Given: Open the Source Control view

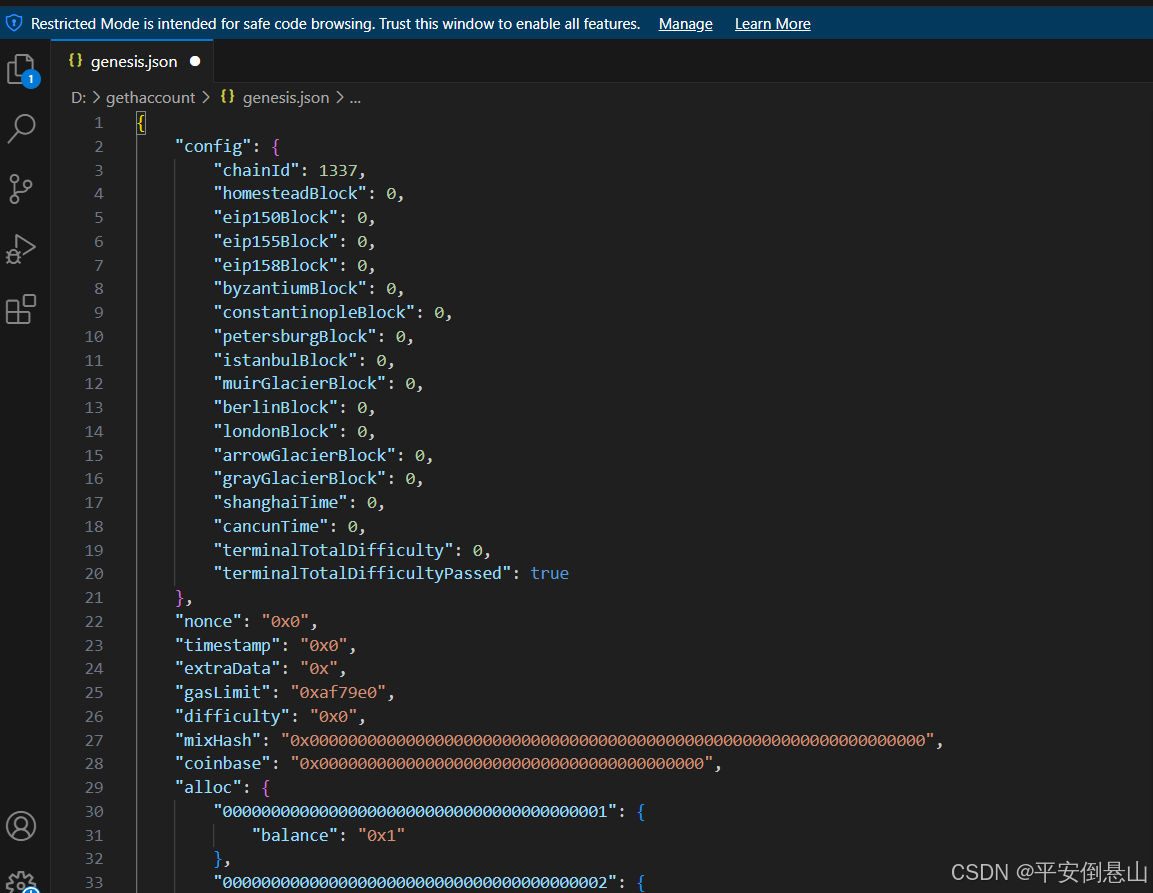Looking at the screenshot, I should pyautogui.click(x=21, y=189).
